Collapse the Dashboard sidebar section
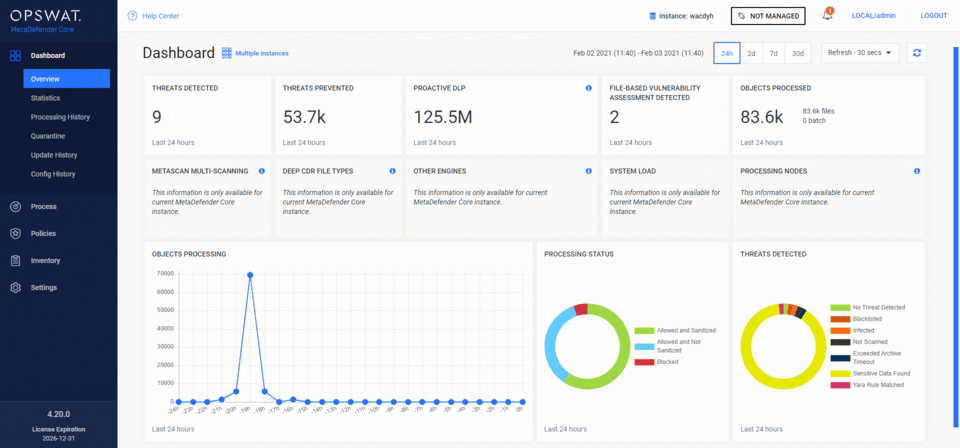 point(48,55)
